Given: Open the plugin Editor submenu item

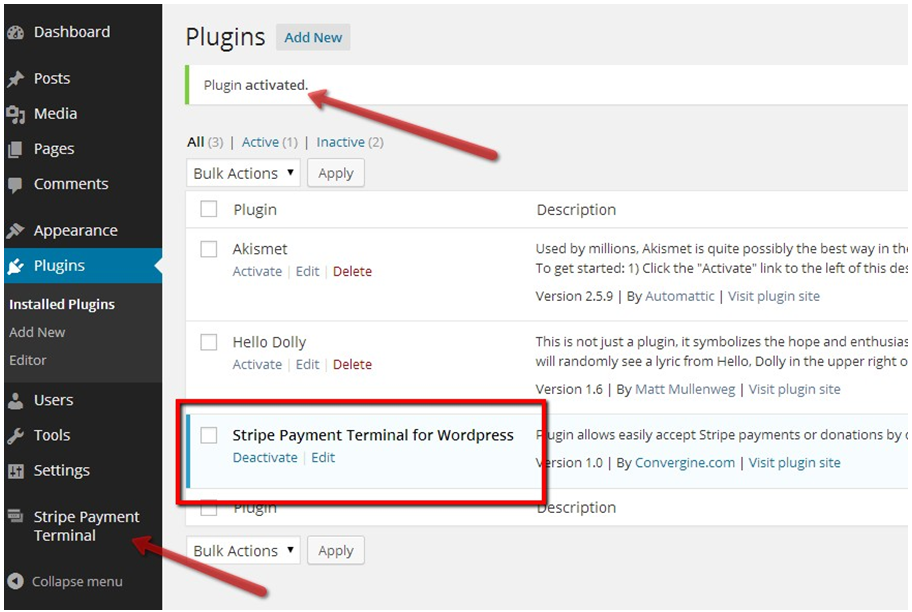Looking at the screenshot, I should [27, 360].
